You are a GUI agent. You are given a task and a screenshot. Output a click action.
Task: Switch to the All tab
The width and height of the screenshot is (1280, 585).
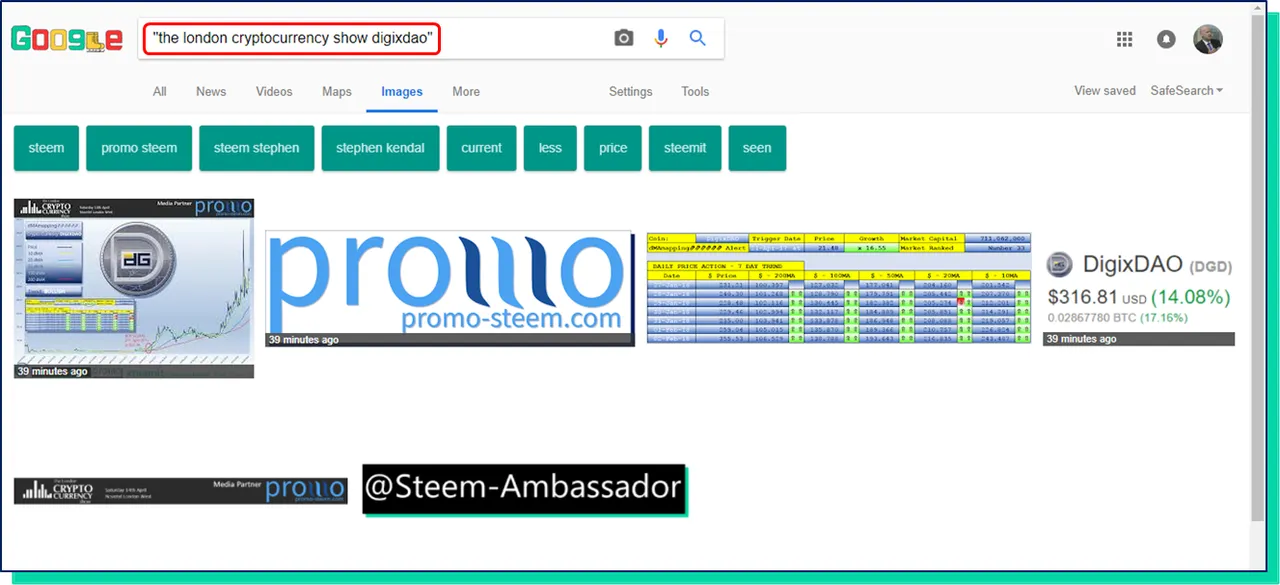coord(159,91)
